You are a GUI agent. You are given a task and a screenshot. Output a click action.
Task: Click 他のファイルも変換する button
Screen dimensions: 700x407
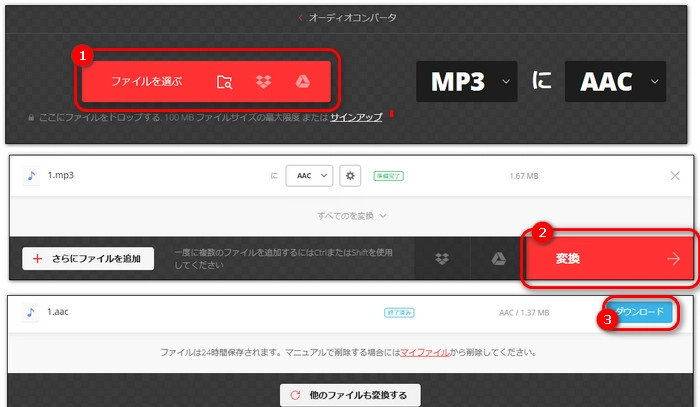(350, 395)
